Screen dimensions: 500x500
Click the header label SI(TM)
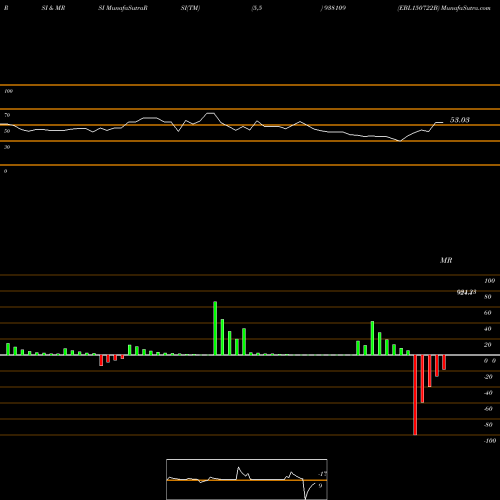[x=190, y=8]
